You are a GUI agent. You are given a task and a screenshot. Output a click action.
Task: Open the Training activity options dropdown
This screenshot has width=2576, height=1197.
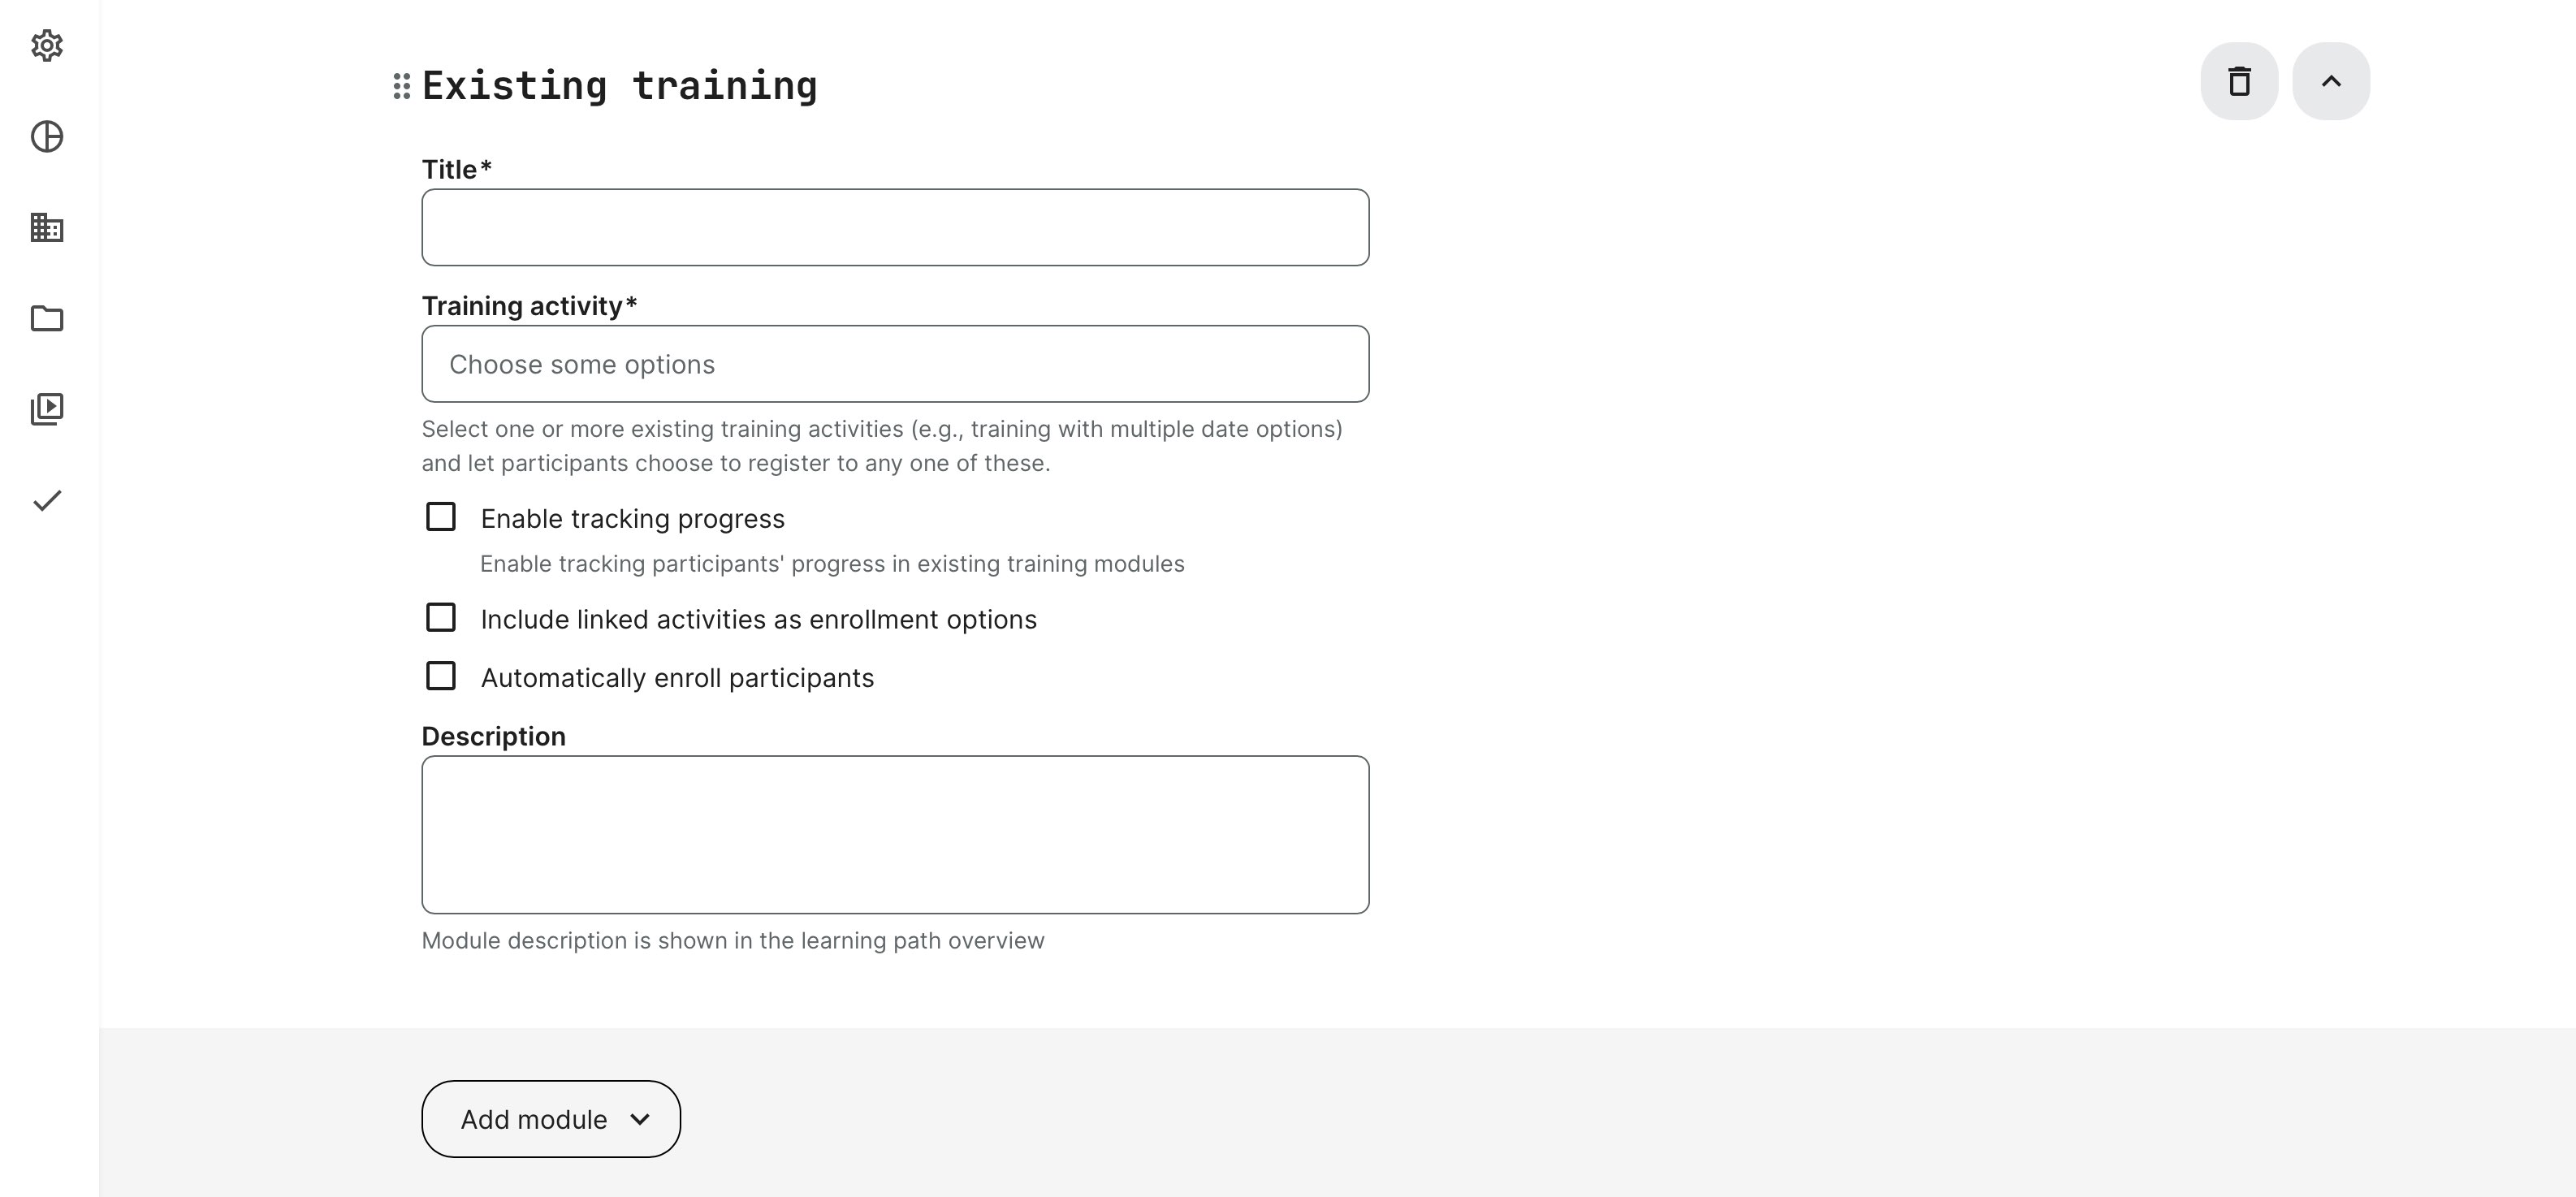895,364
